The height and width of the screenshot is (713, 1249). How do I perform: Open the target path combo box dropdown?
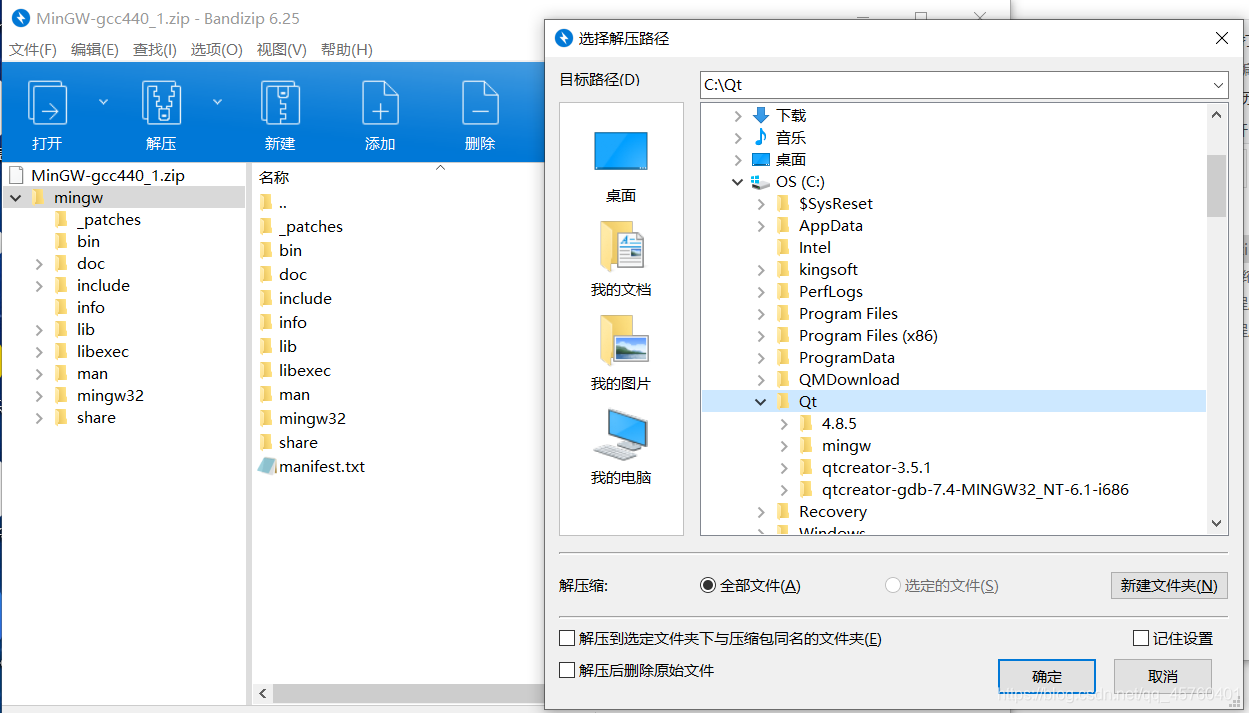(1217, 85)
